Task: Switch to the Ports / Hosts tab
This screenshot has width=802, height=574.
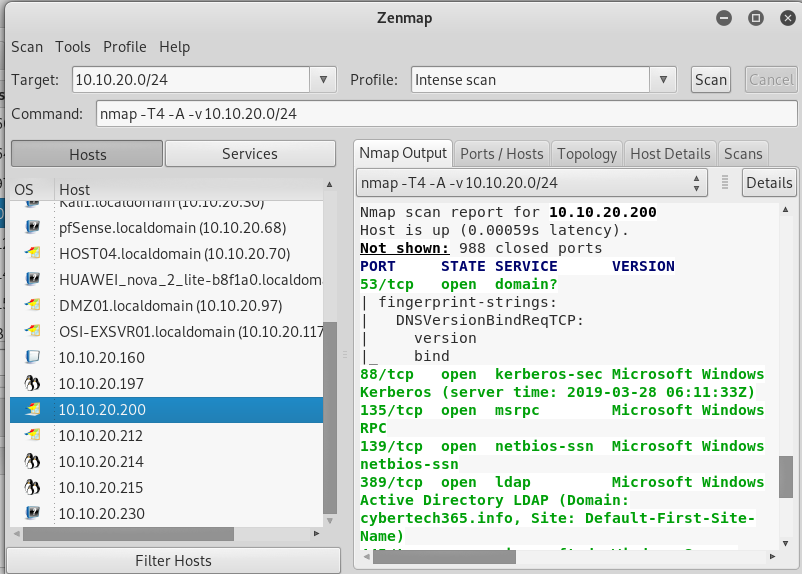Action: [x=502, y=154]
